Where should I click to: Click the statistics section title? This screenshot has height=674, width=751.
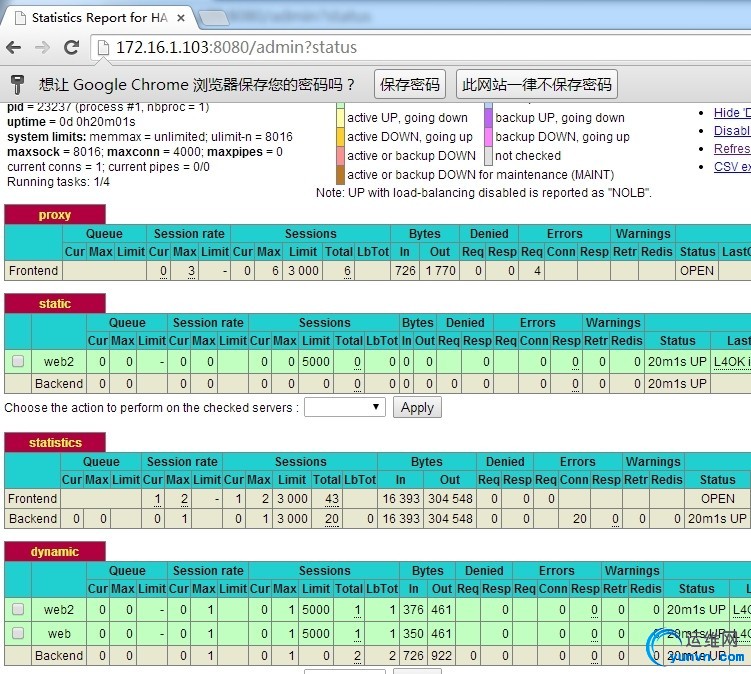click(55, 442)
